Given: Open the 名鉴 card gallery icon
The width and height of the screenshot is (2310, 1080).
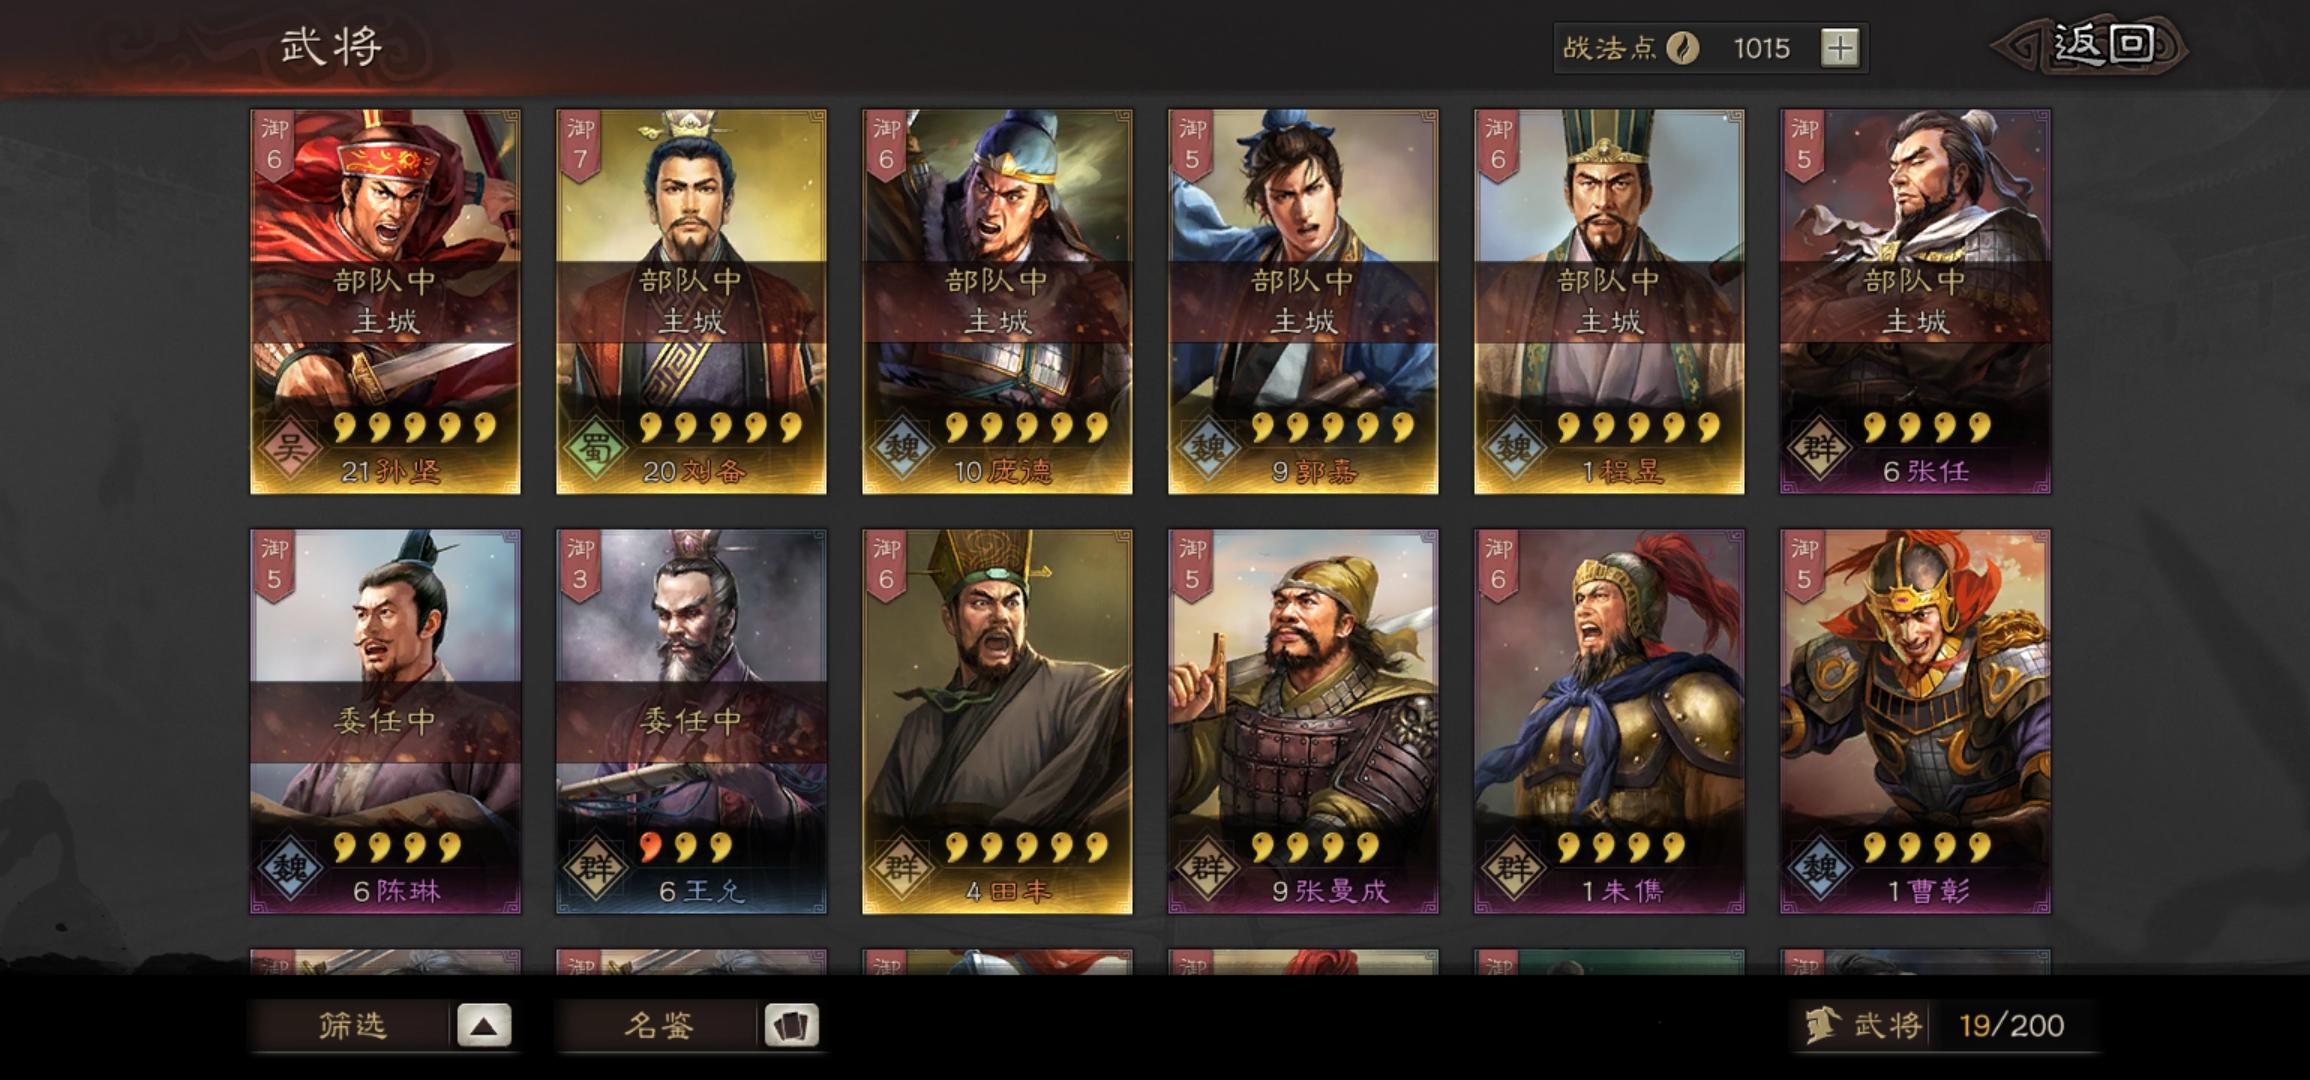Looking at the screenshot, I should pos(791,1025).
